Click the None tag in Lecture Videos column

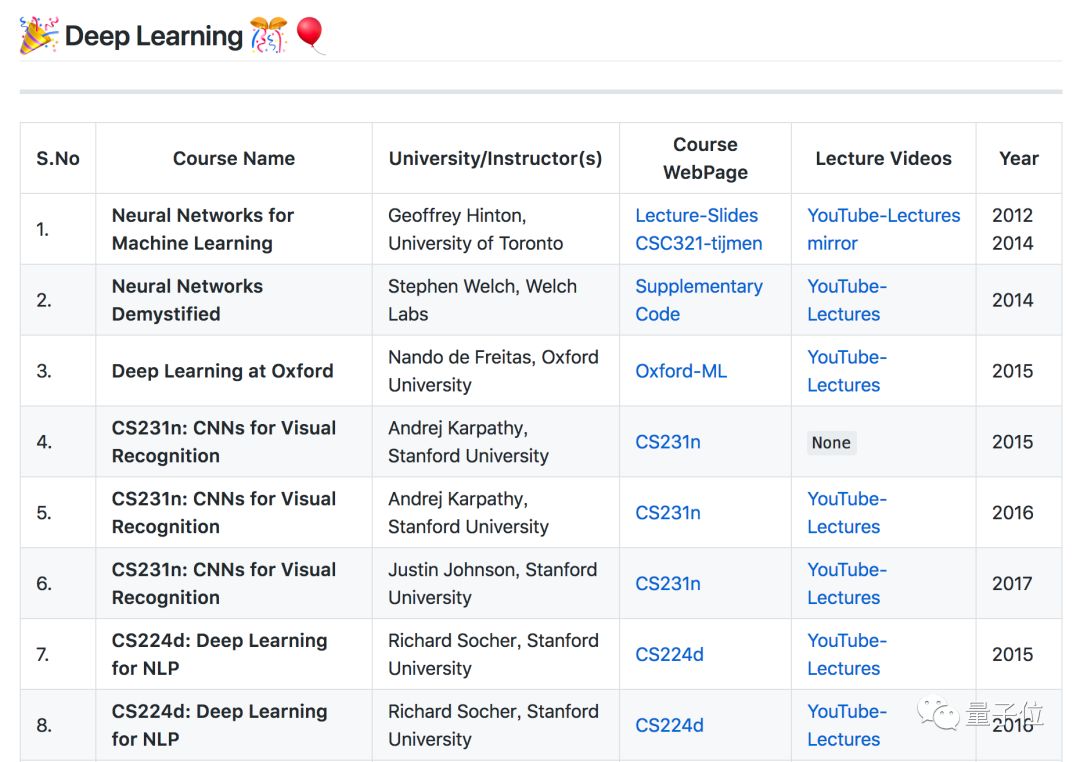tap(831, 443)
